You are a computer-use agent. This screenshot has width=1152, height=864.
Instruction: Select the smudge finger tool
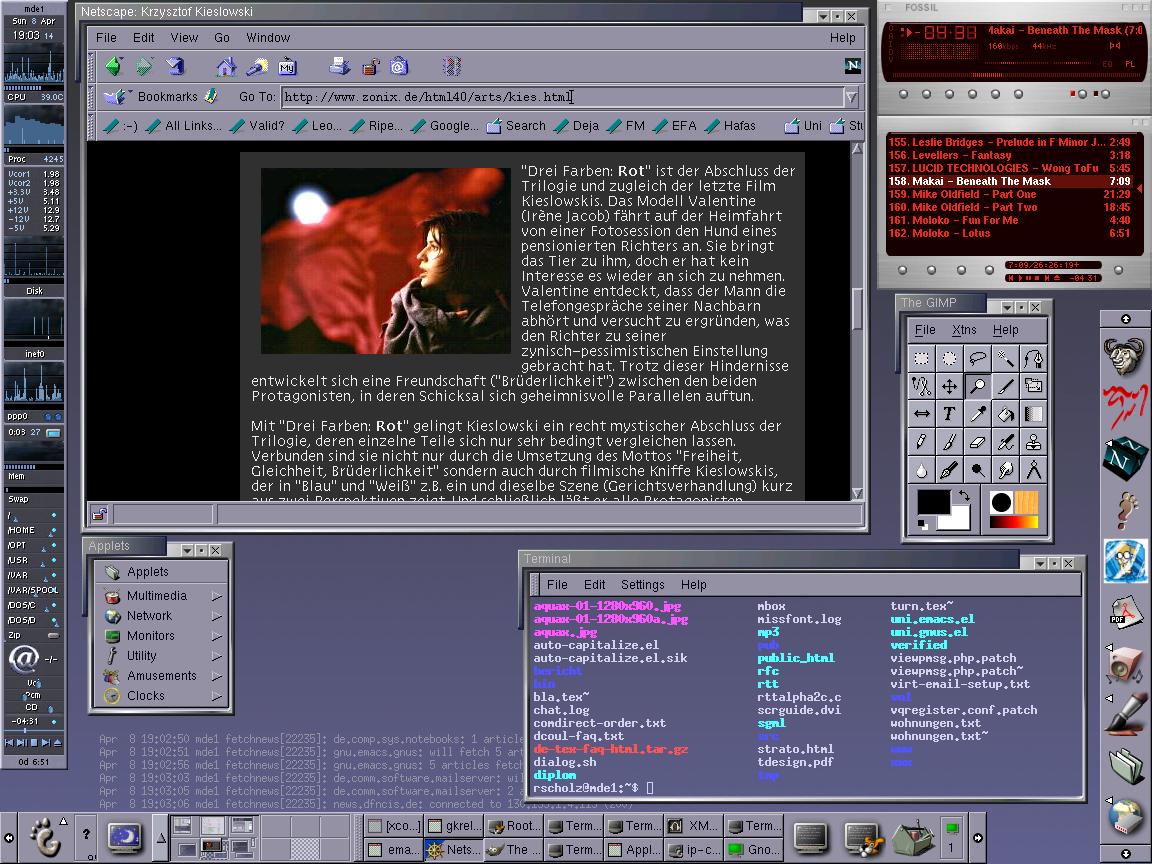[x=1005, y=470]
